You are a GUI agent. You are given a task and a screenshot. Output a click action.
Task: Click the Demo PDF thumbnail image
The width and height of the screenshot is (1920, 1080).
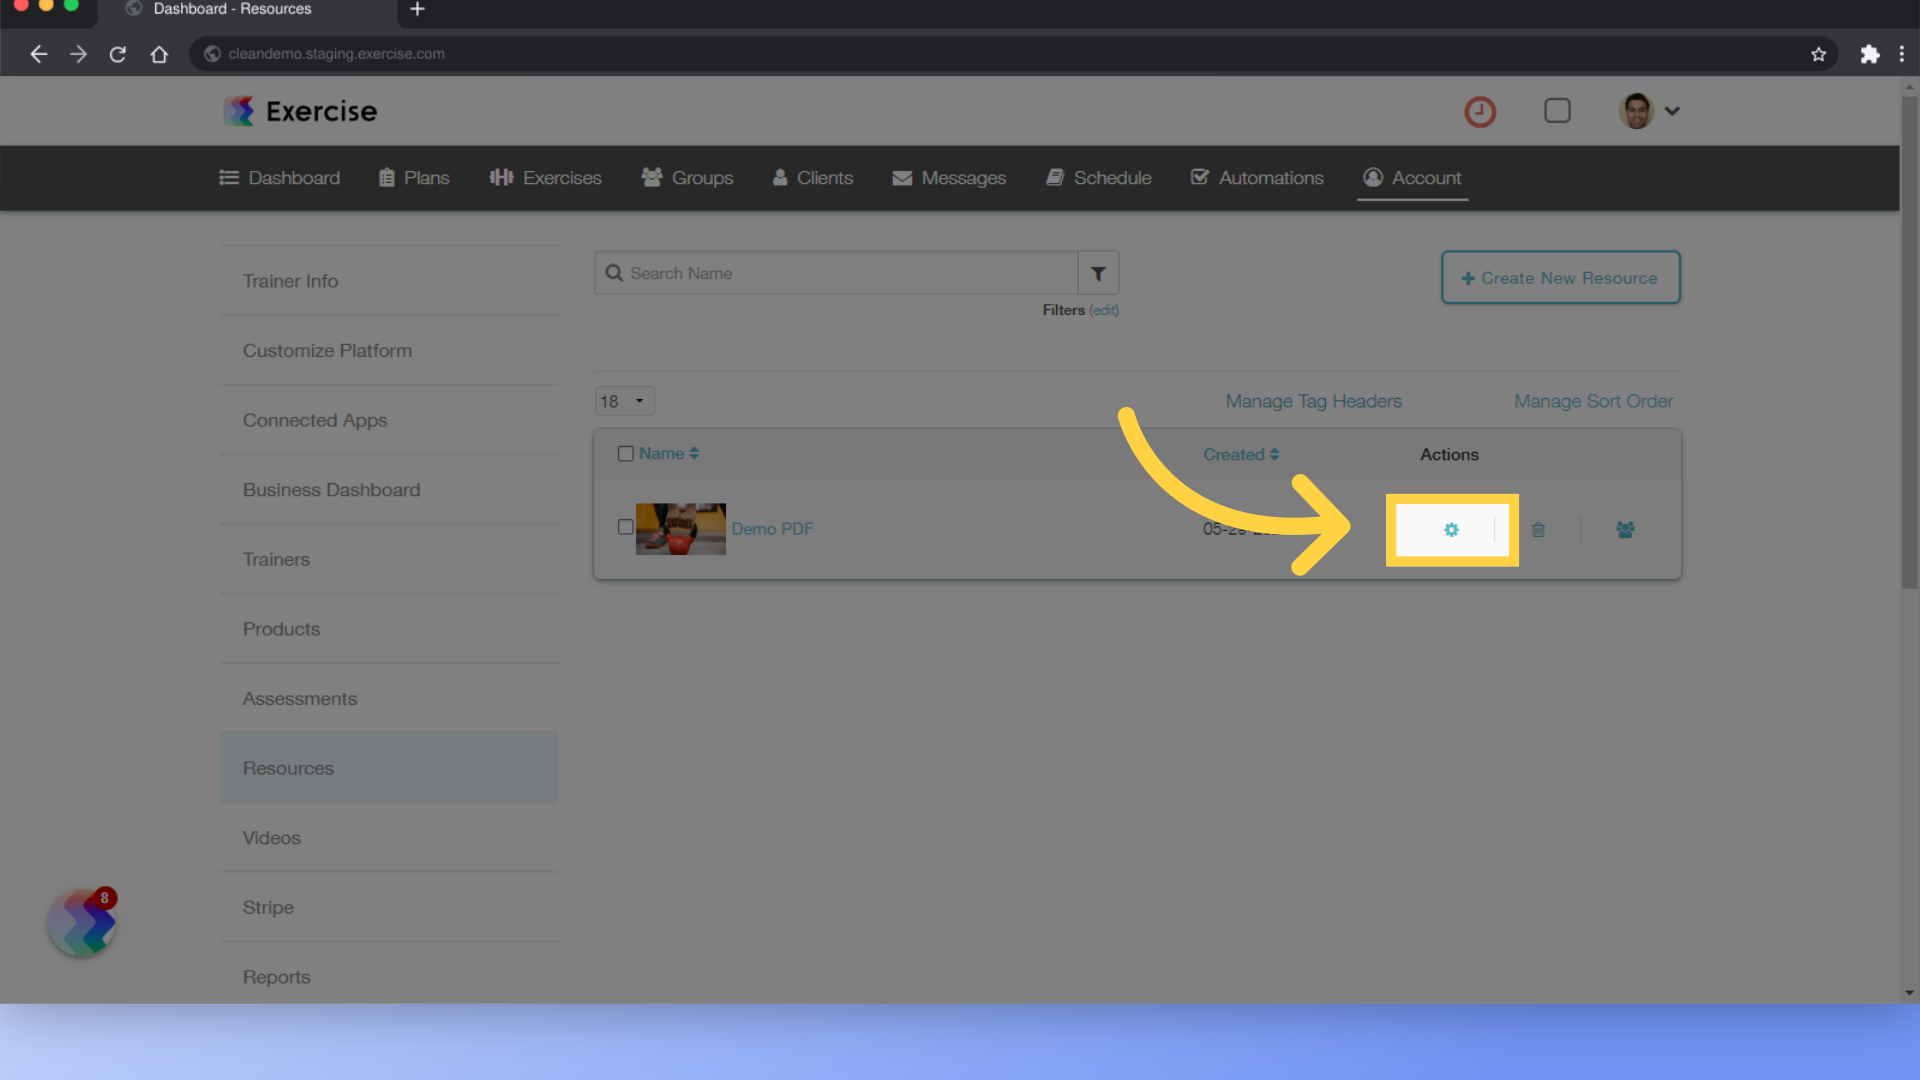pyautogui.click(x=682, y=529)
